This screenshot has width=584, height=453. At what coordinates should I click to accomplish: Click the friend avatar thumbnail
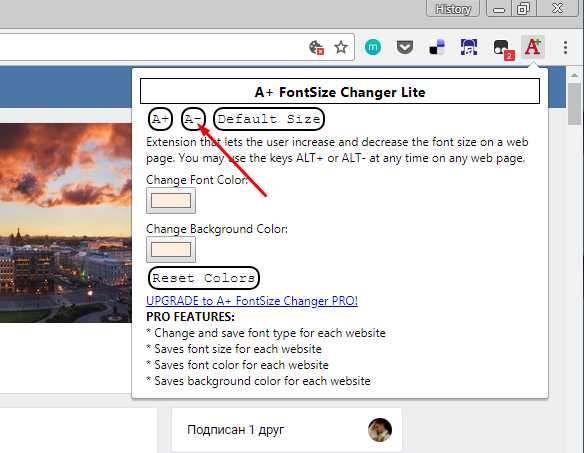click(x=380, y=430)
